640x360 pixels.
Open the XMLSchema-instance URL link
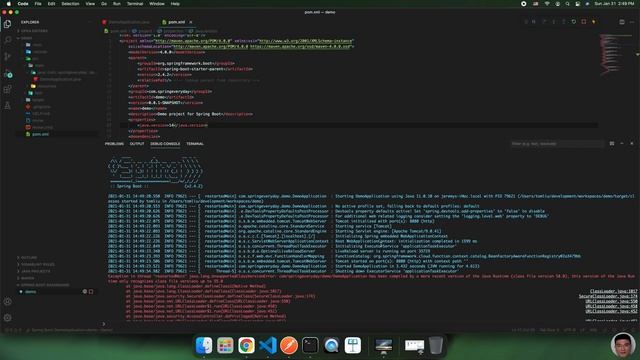pos(306,41)
